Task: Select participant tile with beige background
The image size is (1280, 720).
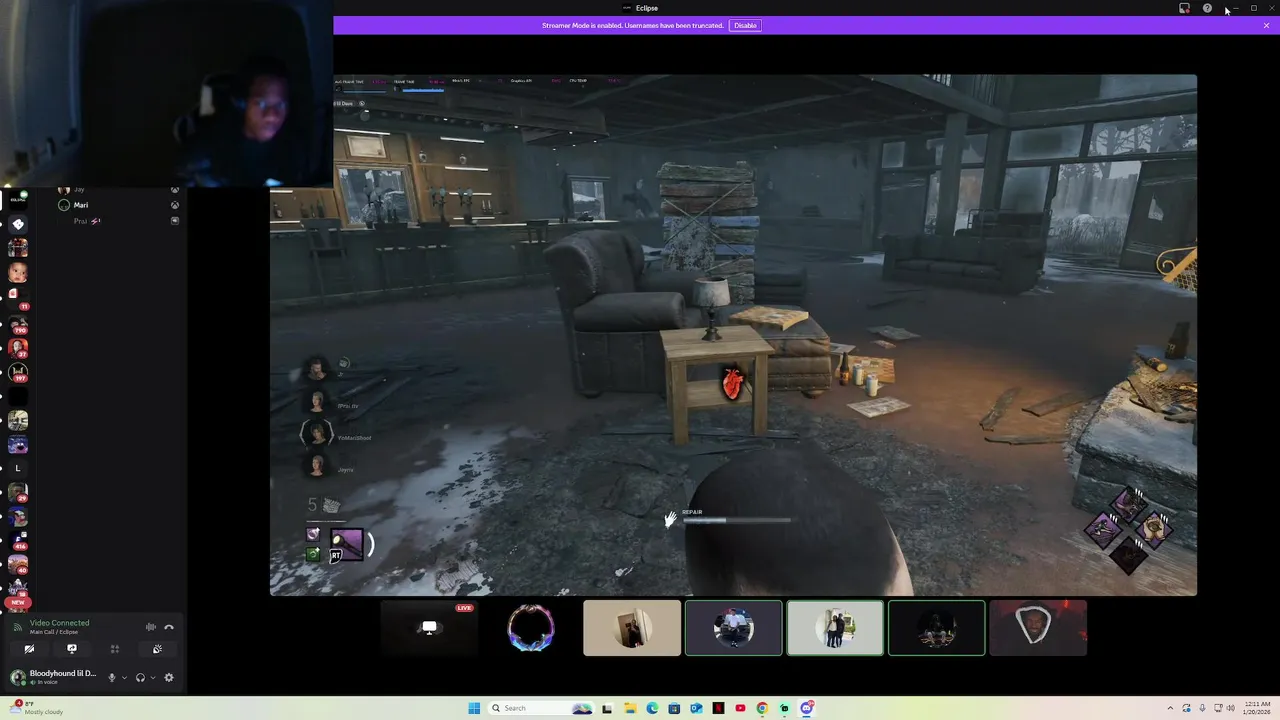Action: pyautogui.click(x=632, y=628)
